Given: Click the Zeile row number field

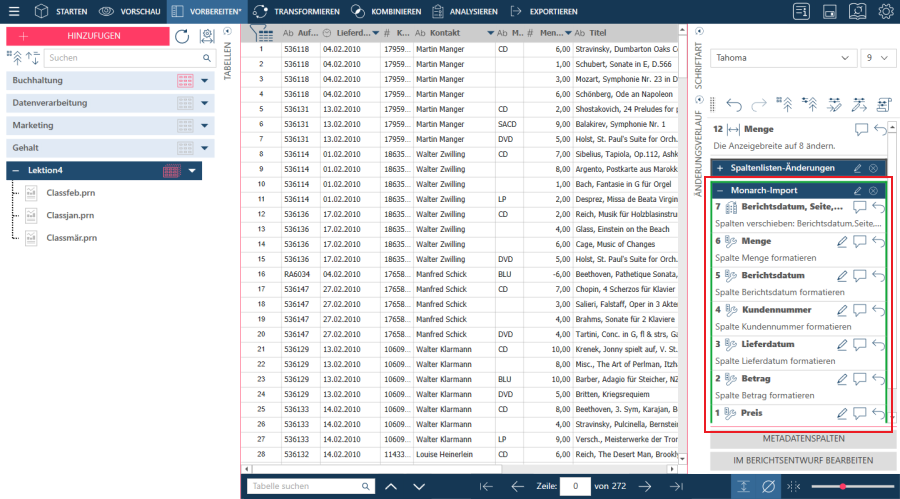Looking at the screenshot, I should tap(575, 486).
